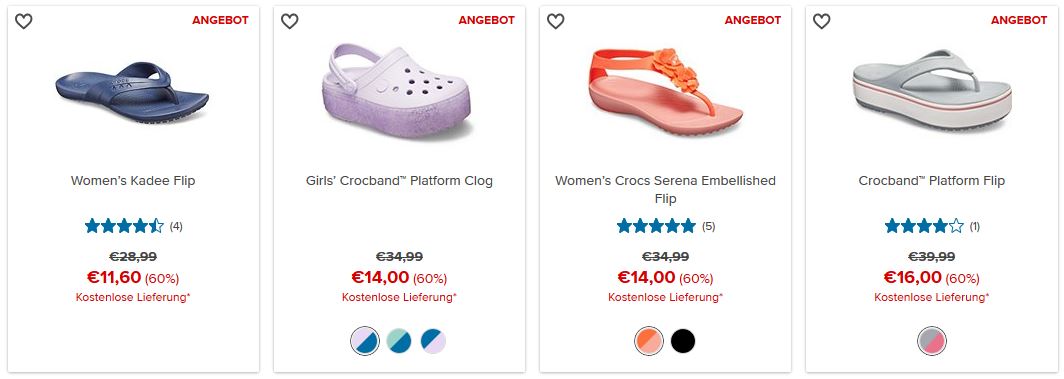Open the Crocband Platform Flip title link

point(932,181)
